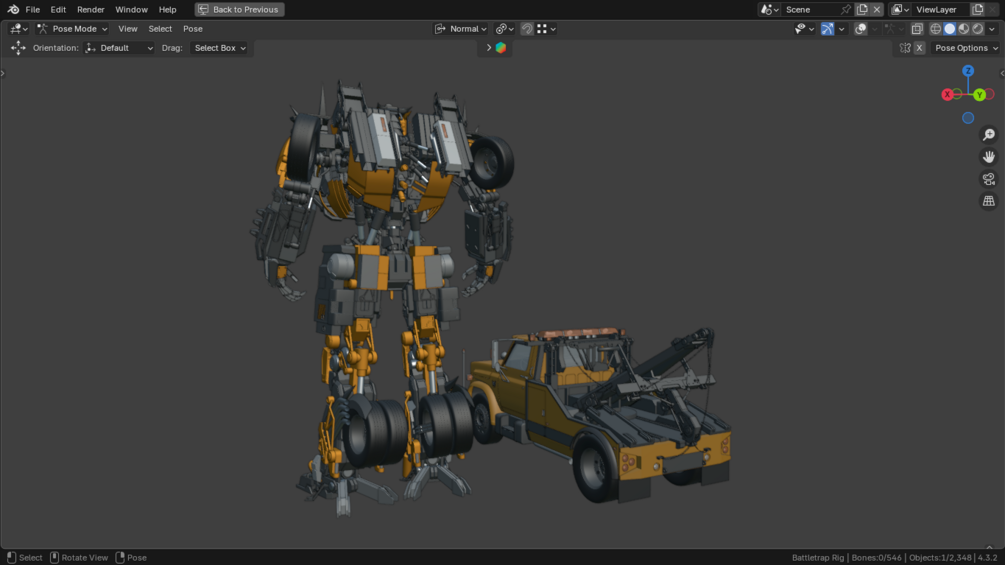Open the Window menu
Viewport: 1005px width, 565px height.
131,10
